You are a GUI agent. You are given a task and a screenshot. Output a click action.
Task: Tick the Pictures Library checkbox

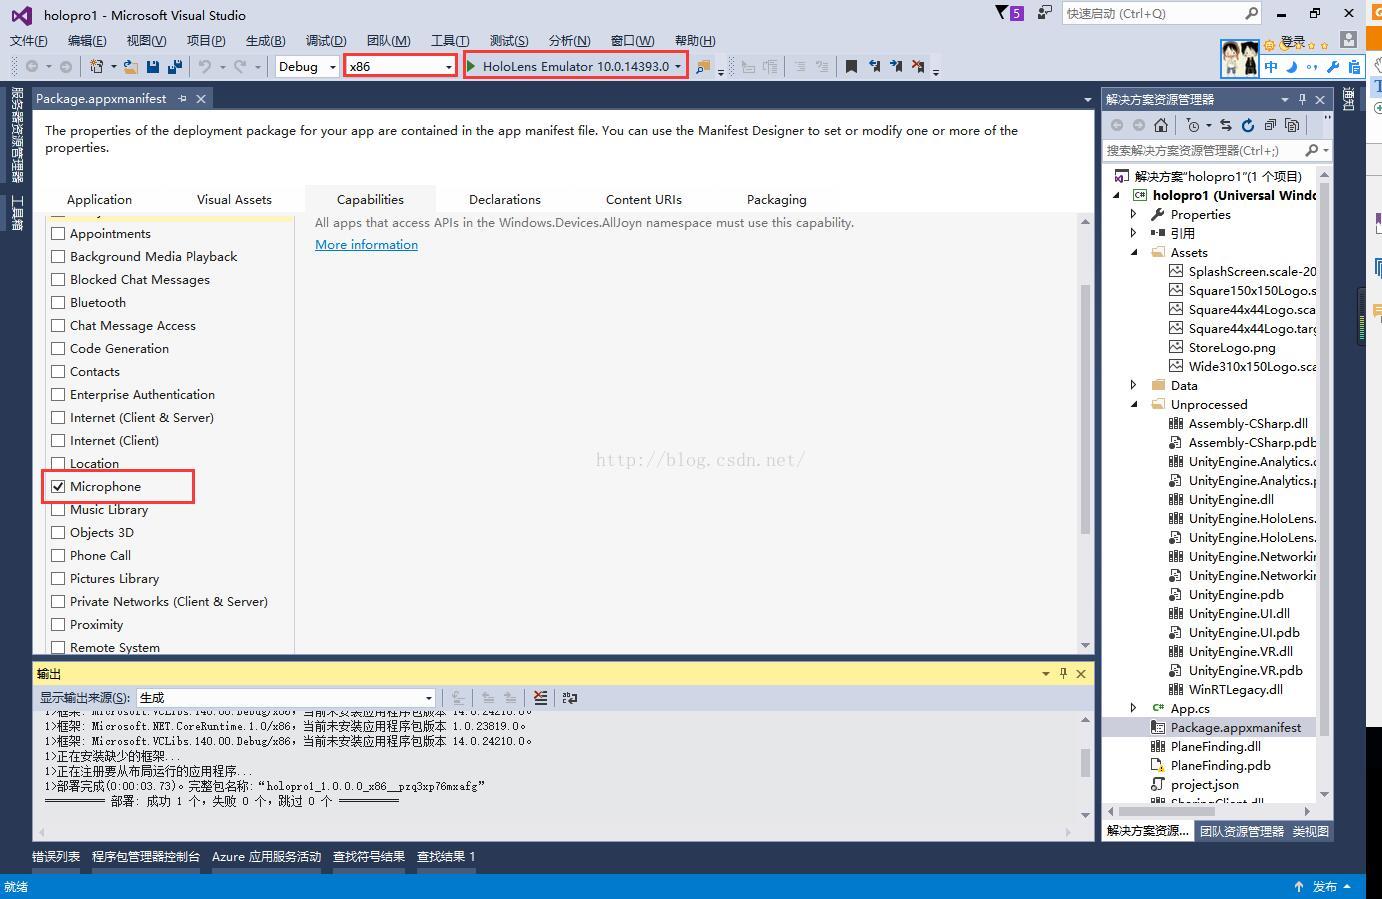58,579
